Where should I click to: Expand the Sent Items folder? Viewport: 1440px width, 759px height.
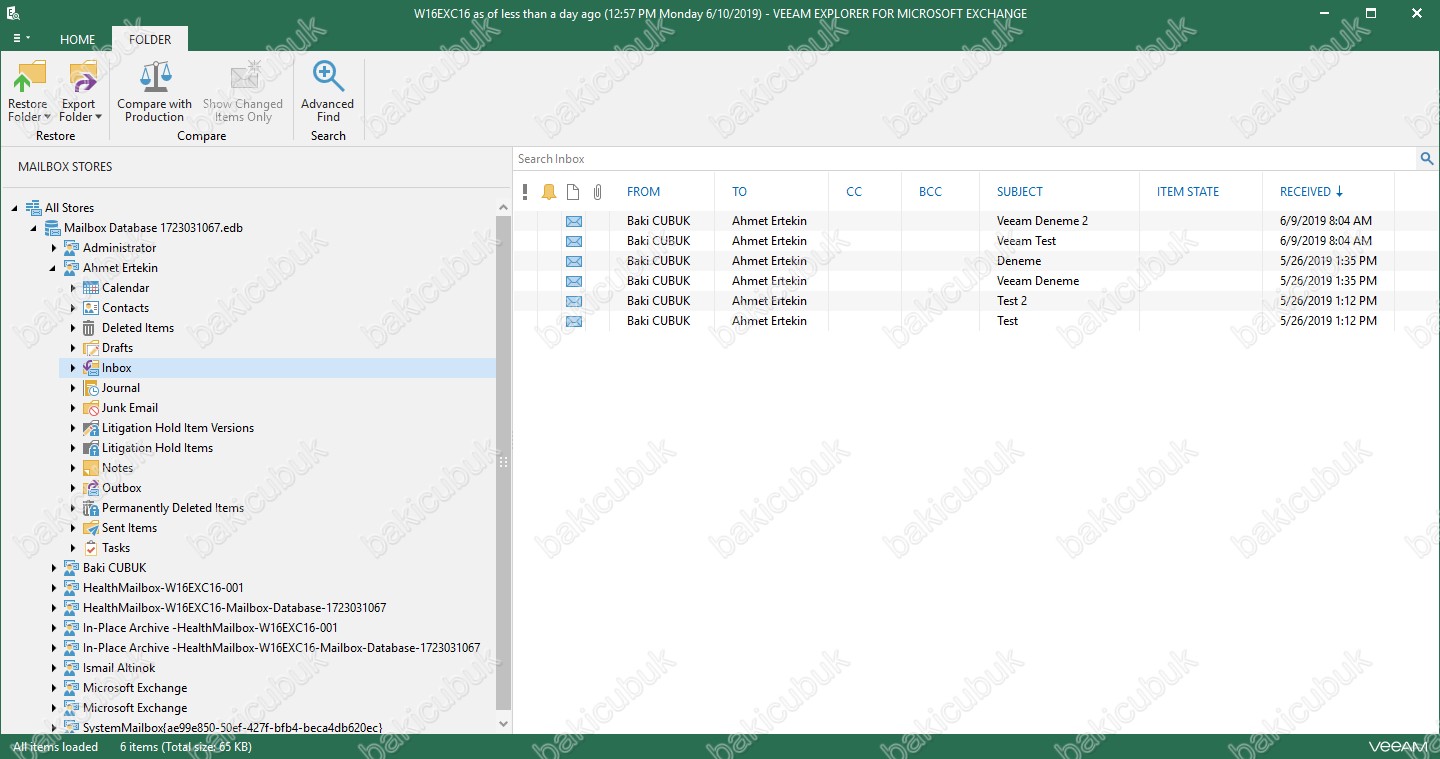(73, 528)
